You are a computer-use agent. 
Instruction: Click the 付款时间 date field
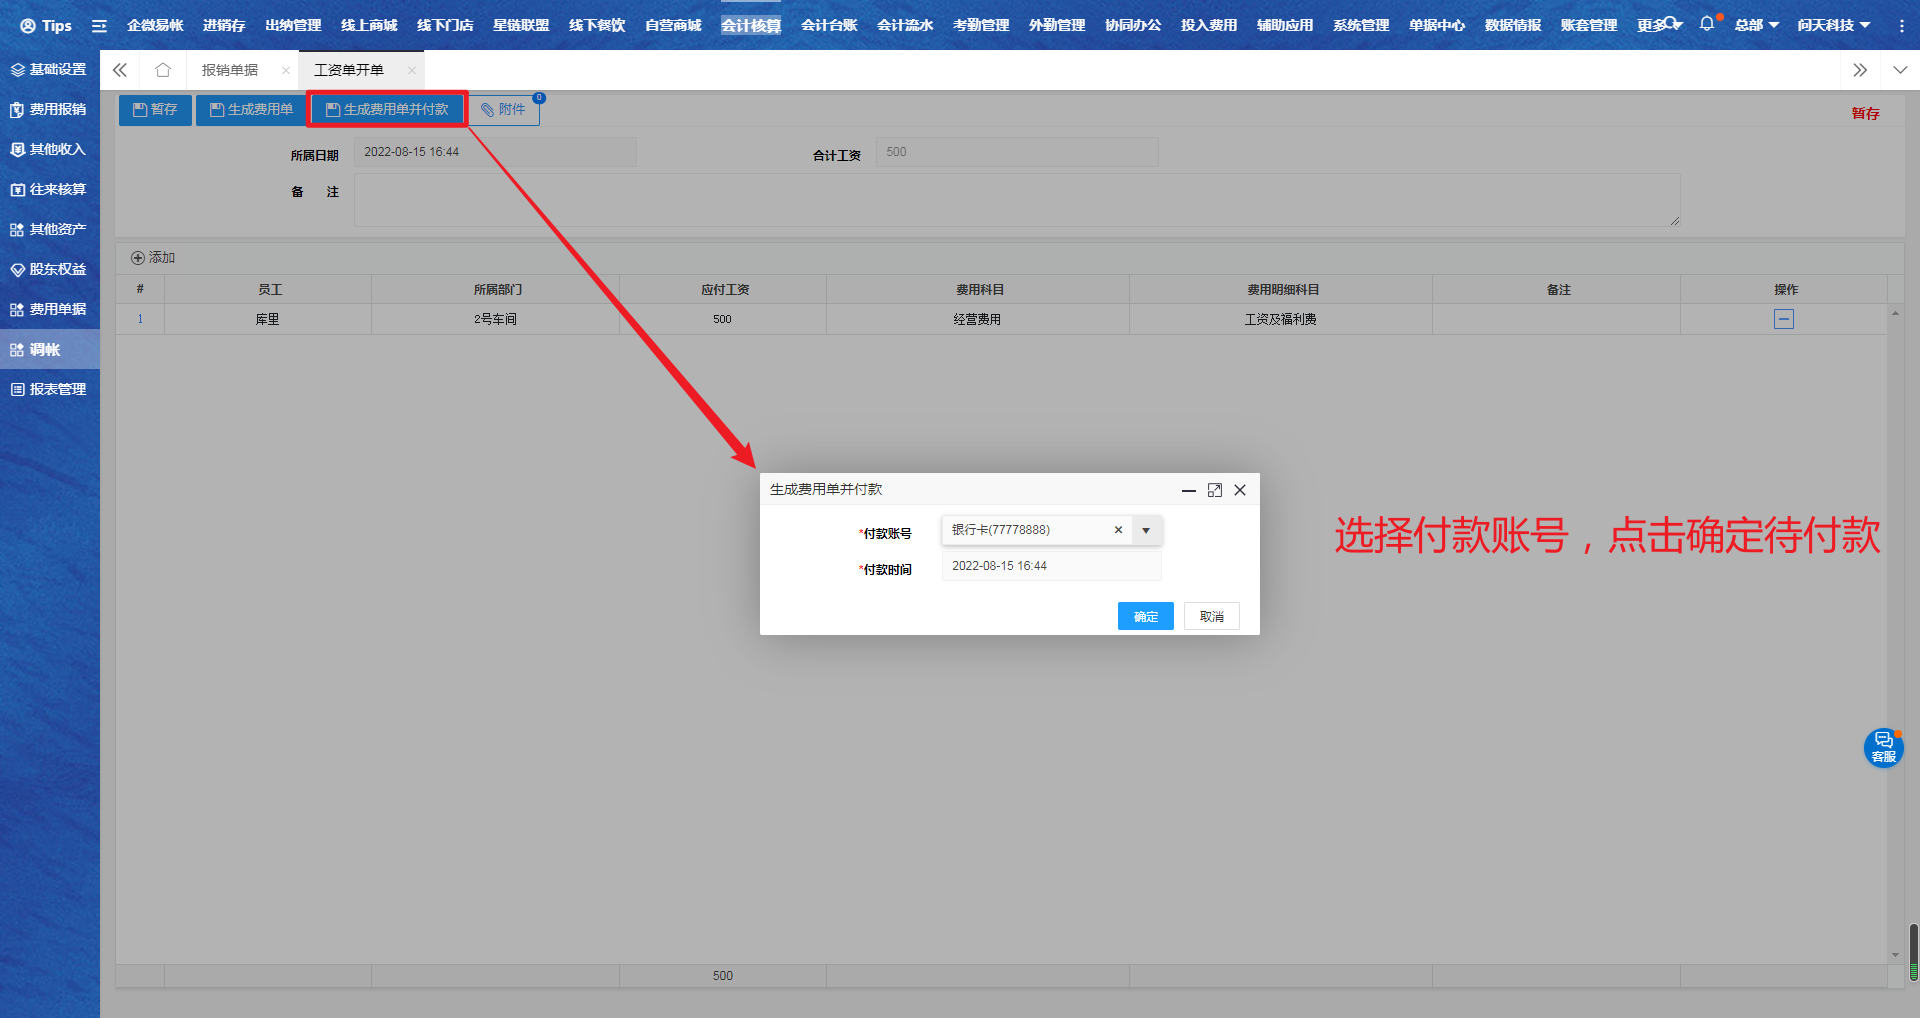1050,566
